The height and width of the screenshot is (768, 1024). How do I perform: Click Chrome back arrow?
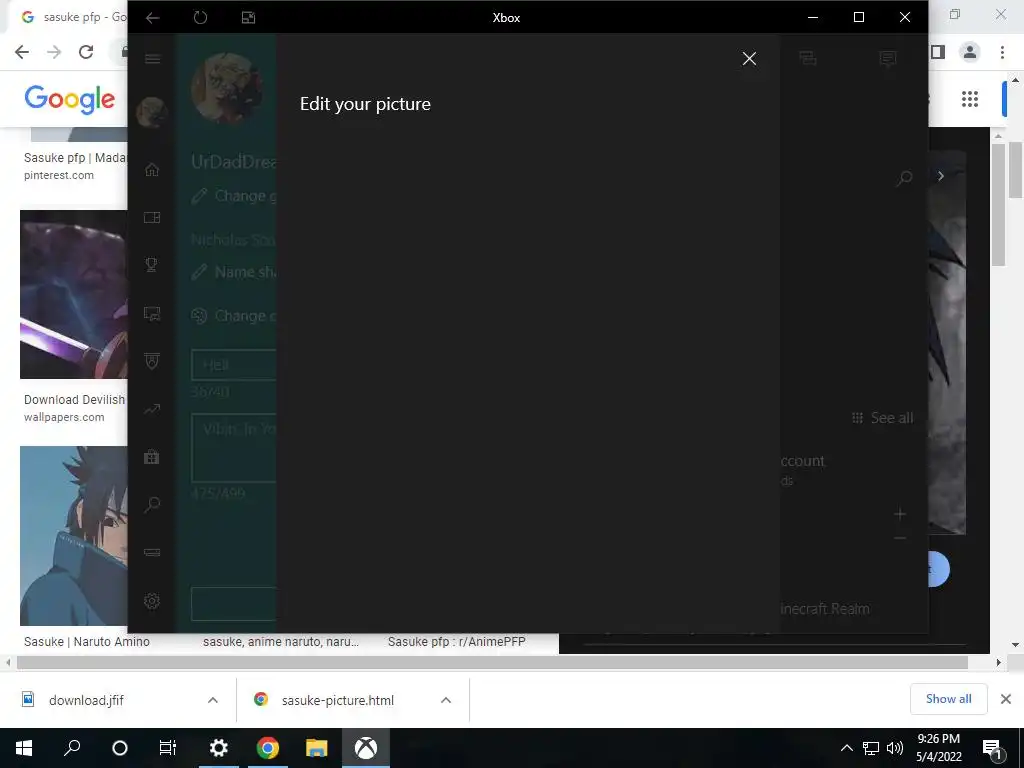coord(22,52)
